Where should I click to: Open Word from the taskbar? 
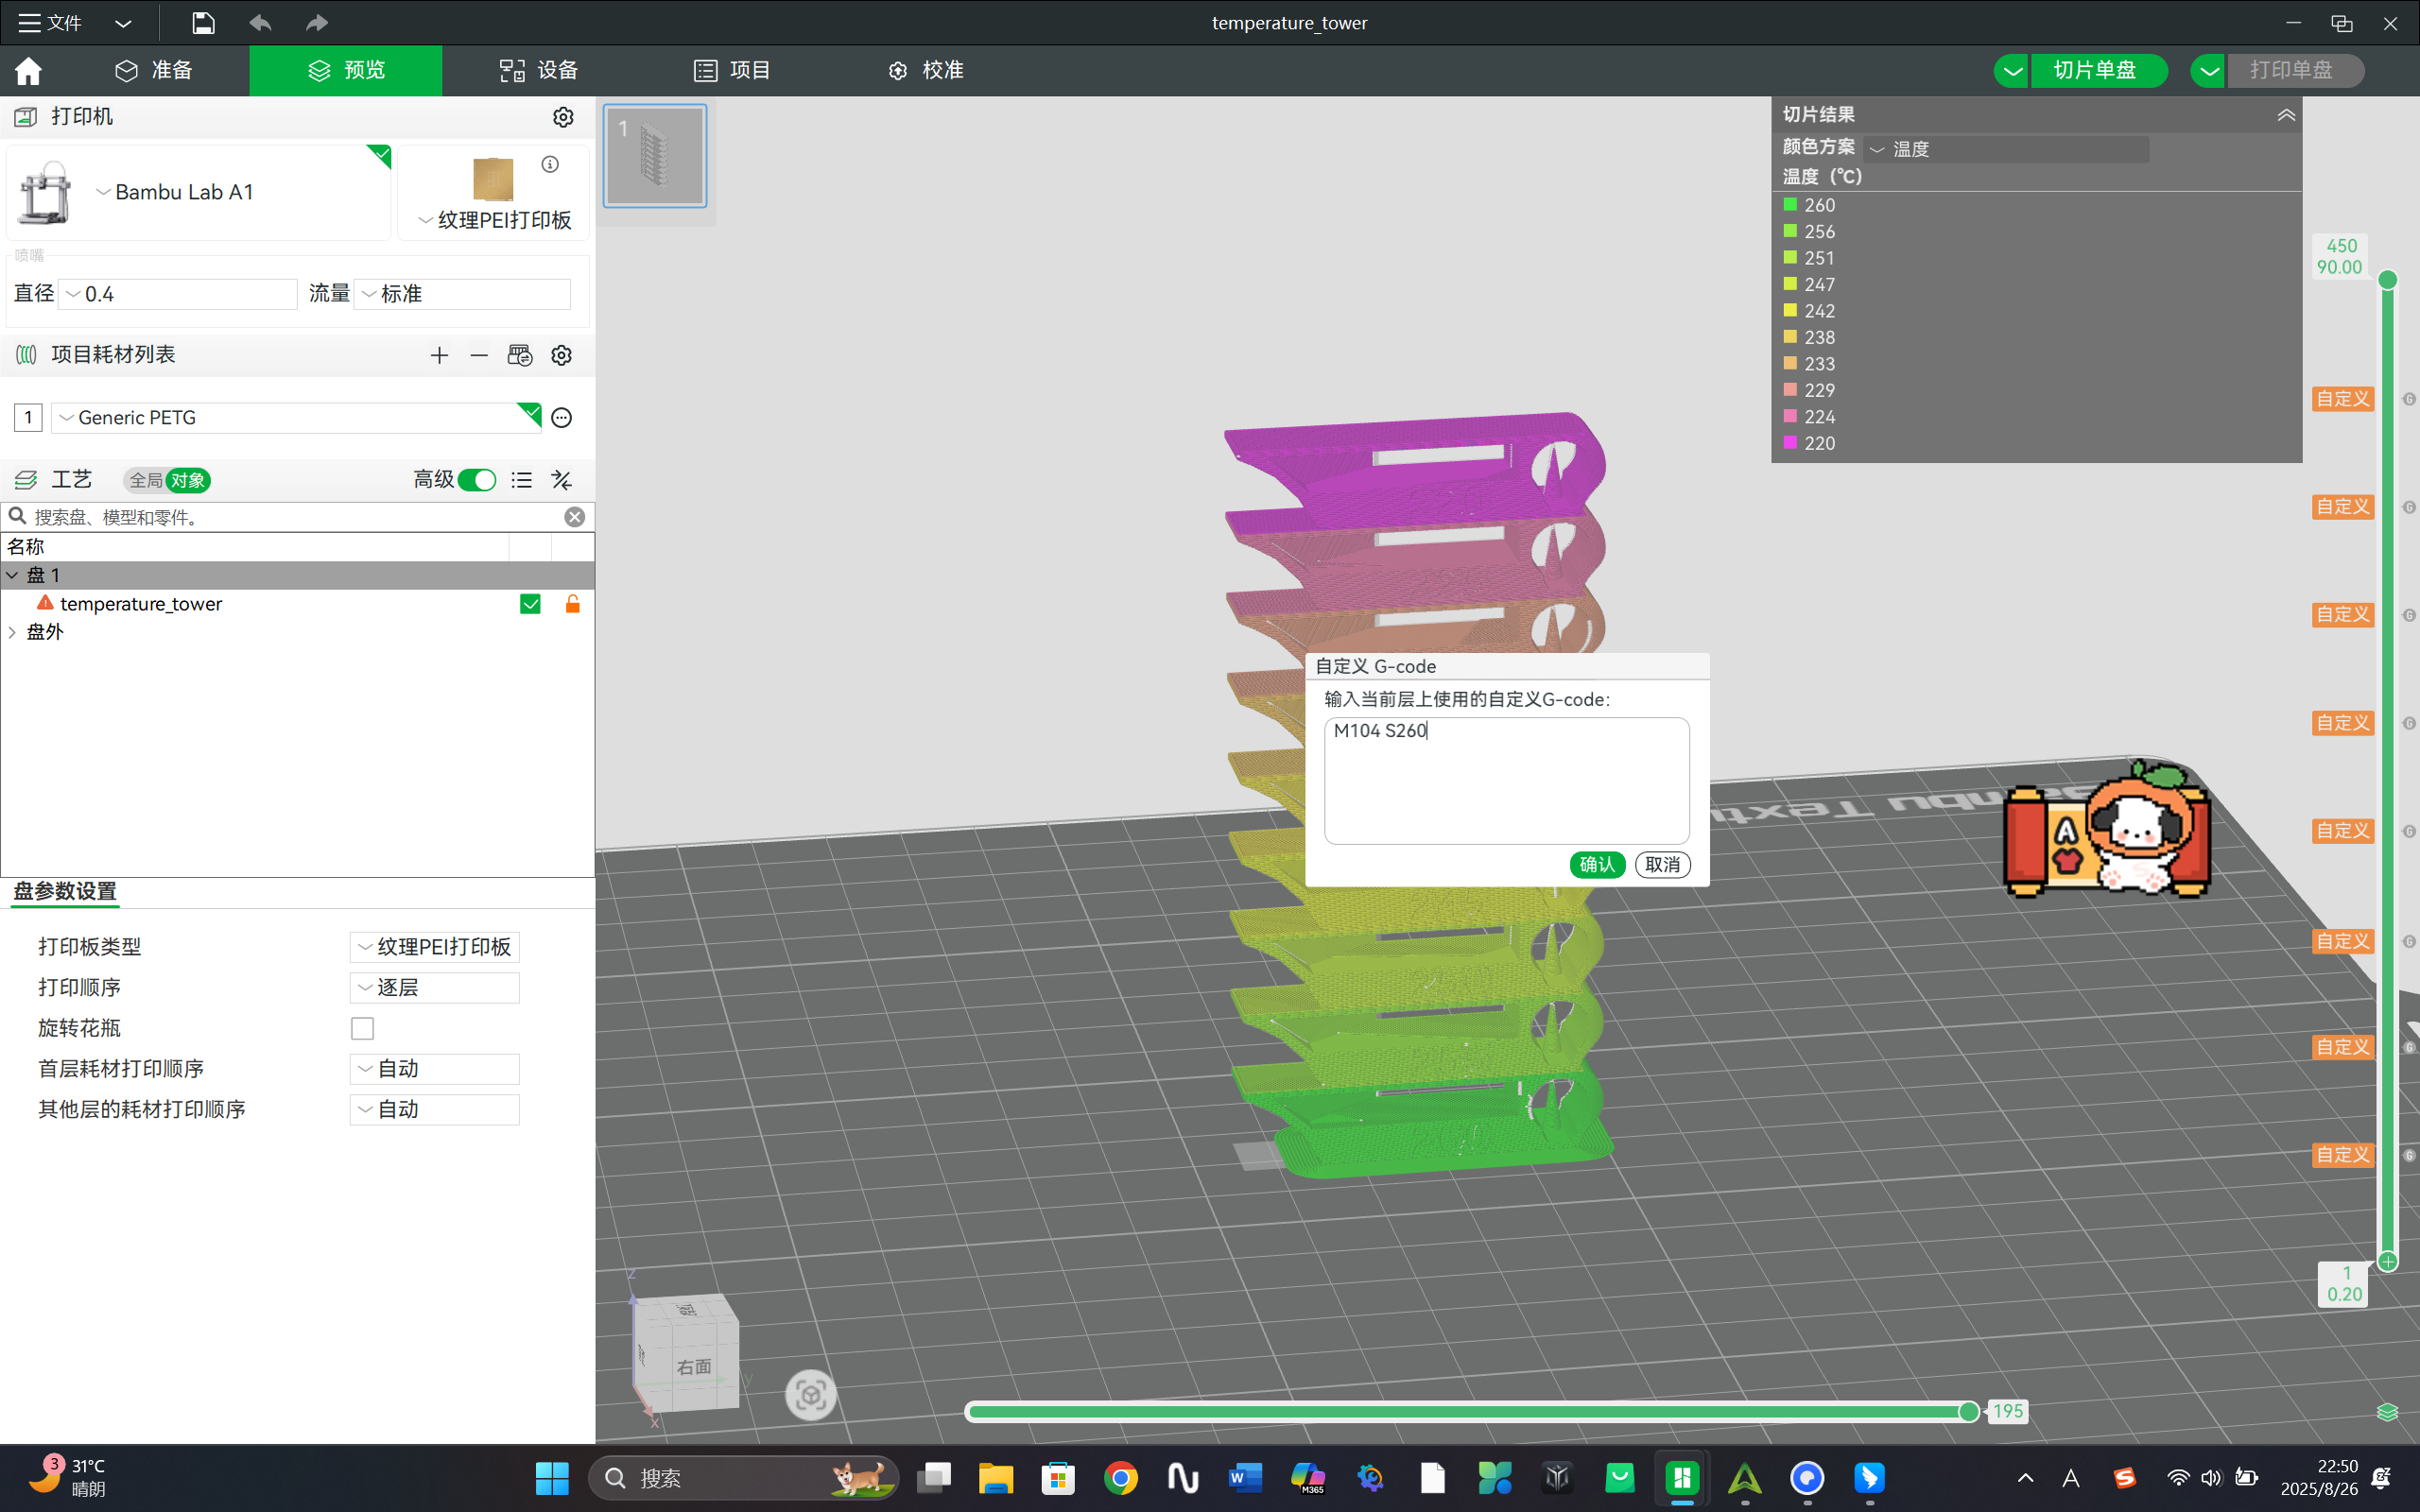[x=1245, y=1478]
